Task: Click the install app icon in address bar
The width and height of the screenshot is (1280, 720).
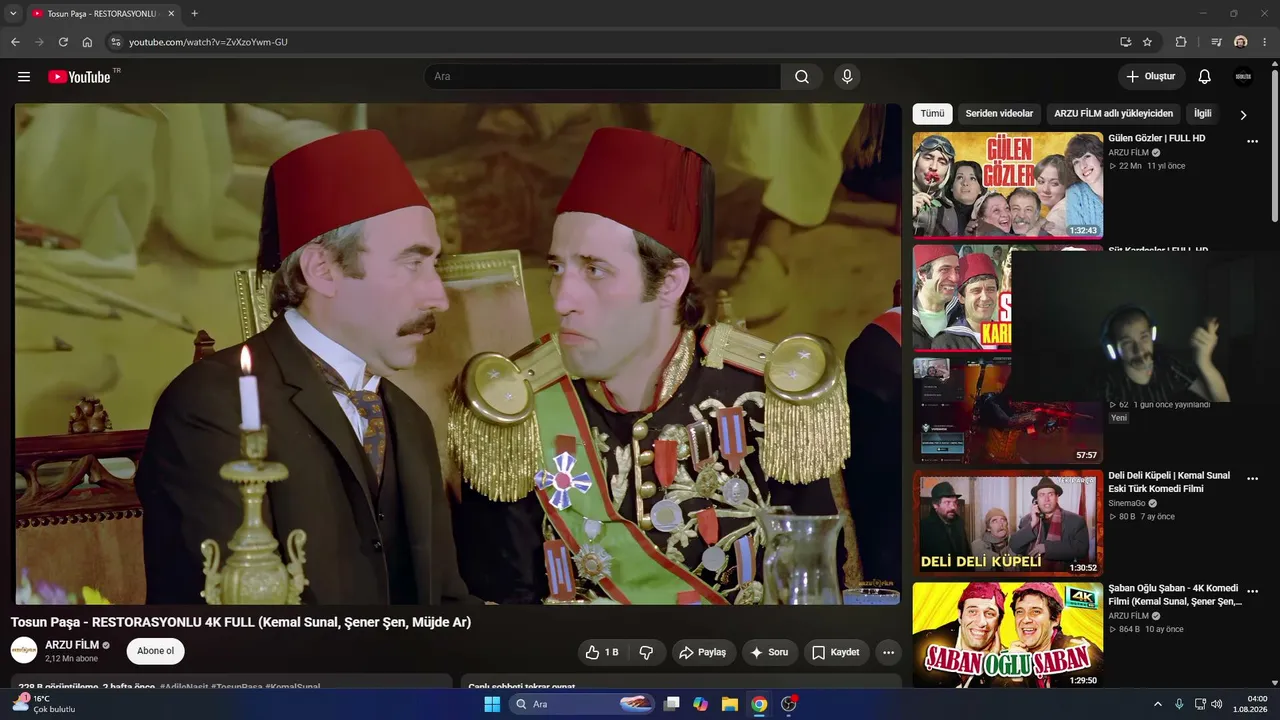Action: click(1126, 42)
